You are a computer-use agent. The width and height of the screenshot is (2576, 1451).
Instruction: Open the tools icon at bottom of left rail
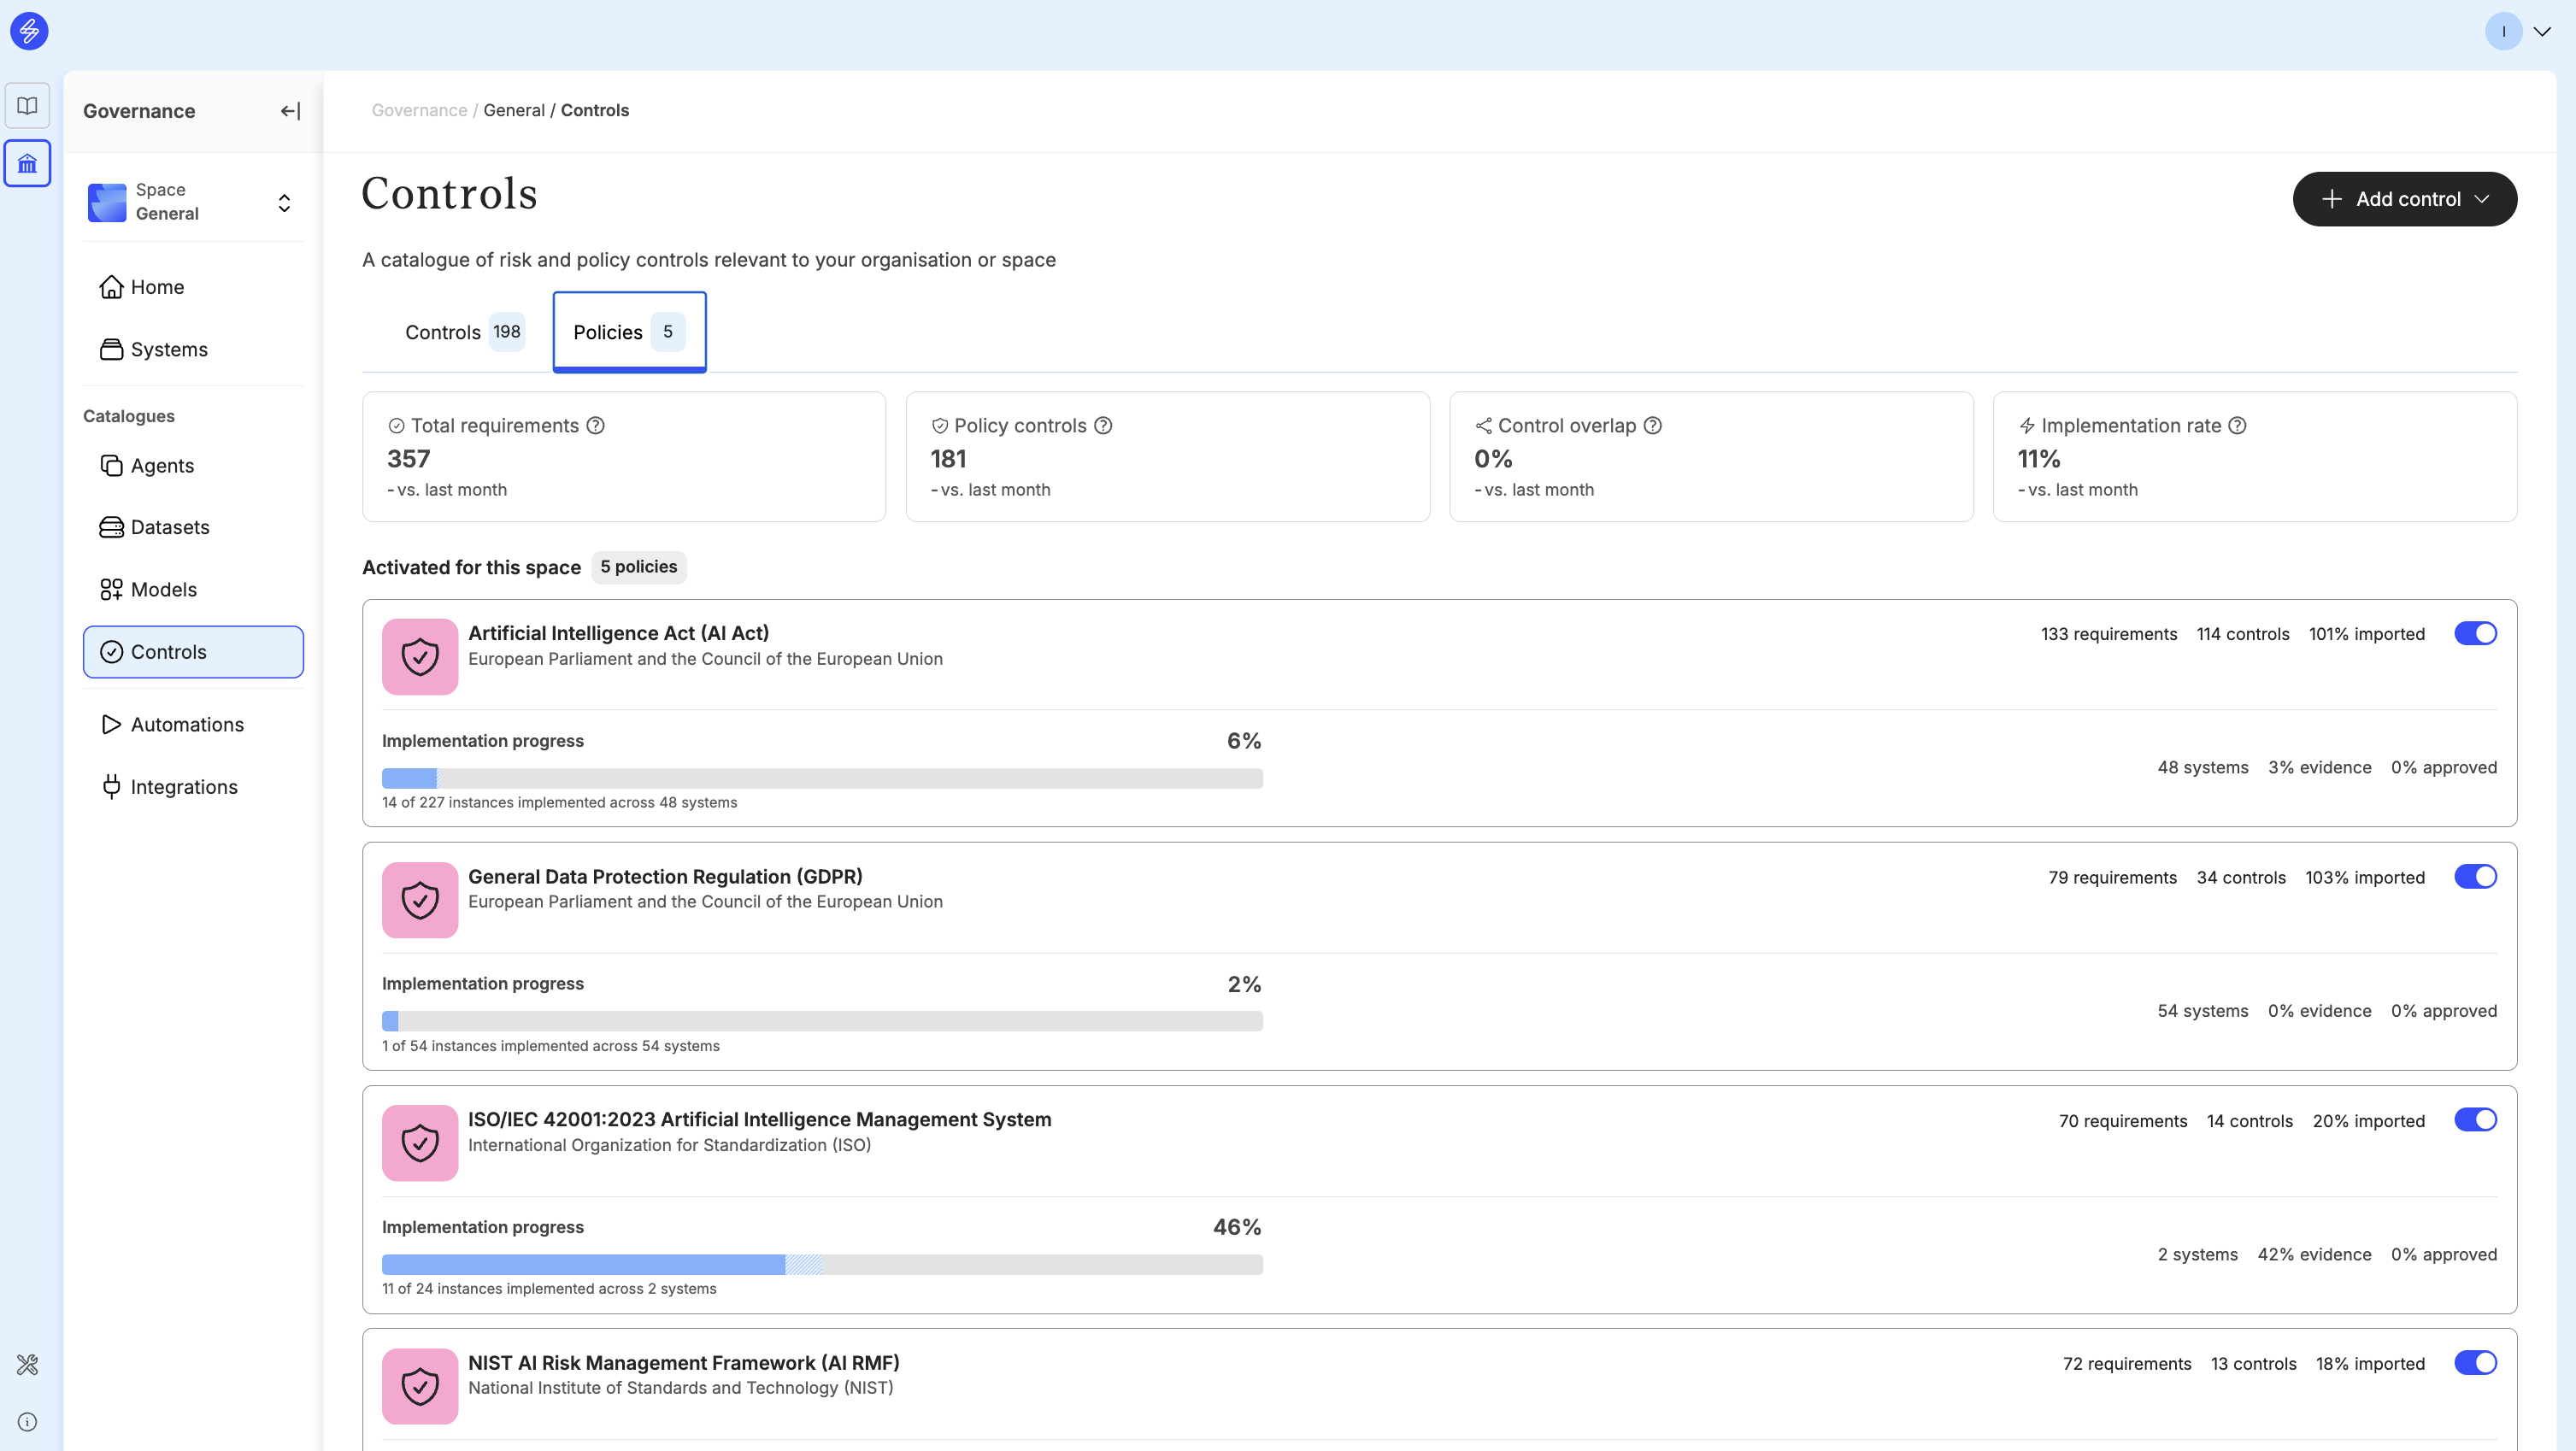coord(27,1364)
